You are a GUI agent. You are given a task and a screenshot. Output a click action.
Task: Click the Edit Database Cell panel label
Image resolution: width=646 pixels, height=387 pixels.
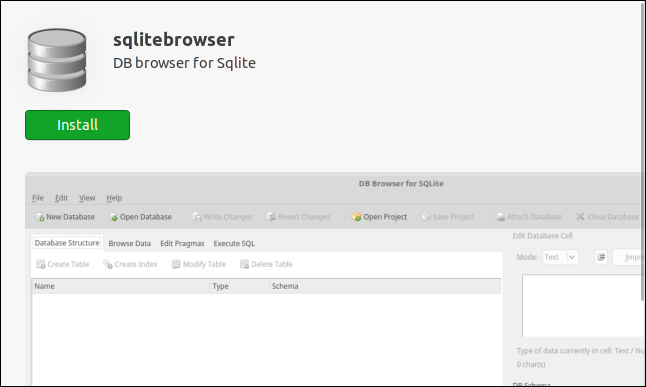coord(542,236)
